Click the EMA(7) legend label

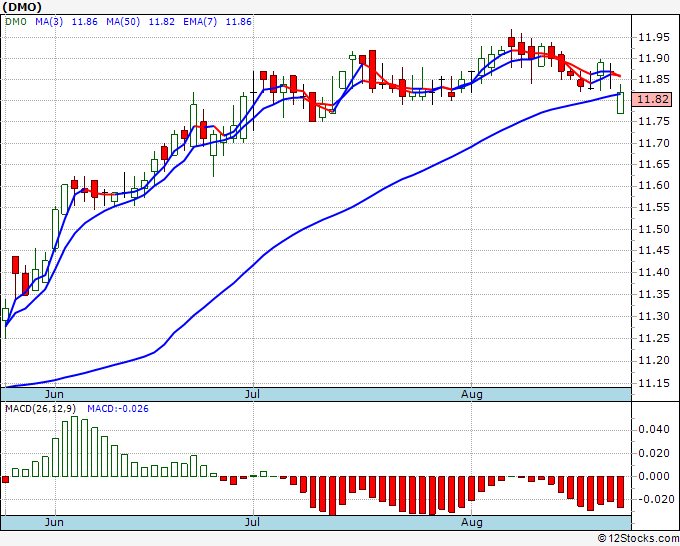[200, 22]
